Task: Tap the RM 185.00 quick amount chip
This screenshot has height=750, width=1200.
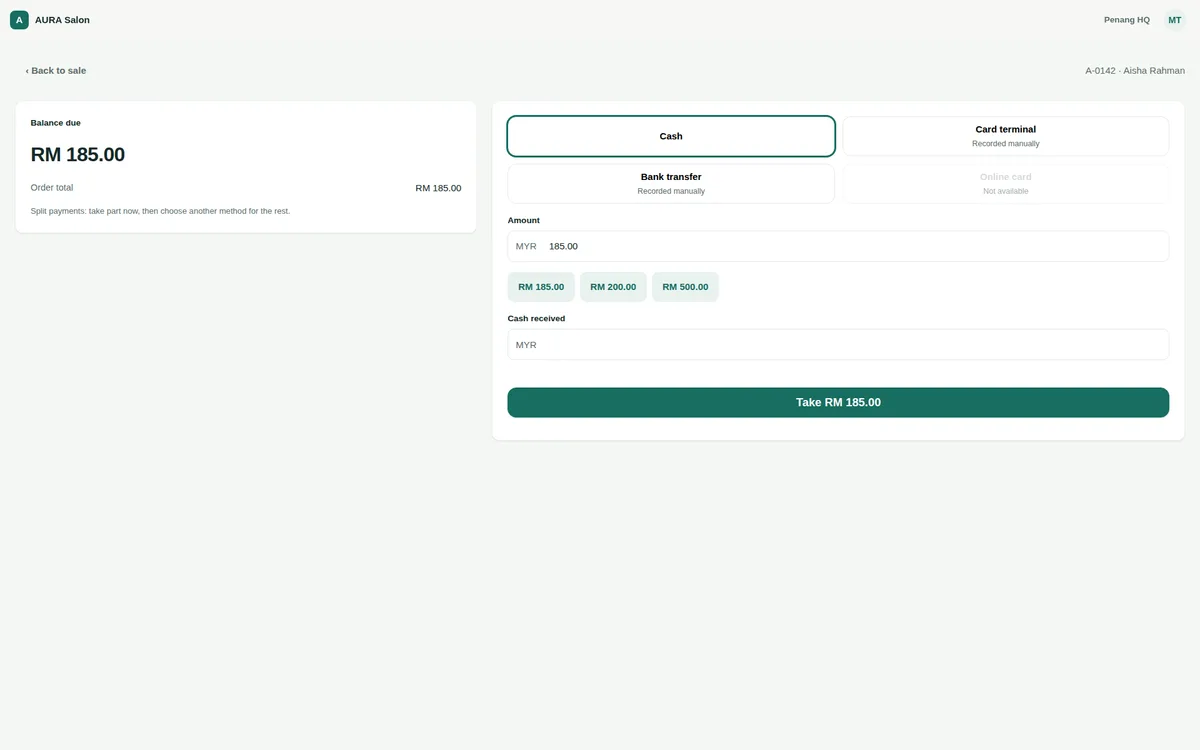Action: 541,287
